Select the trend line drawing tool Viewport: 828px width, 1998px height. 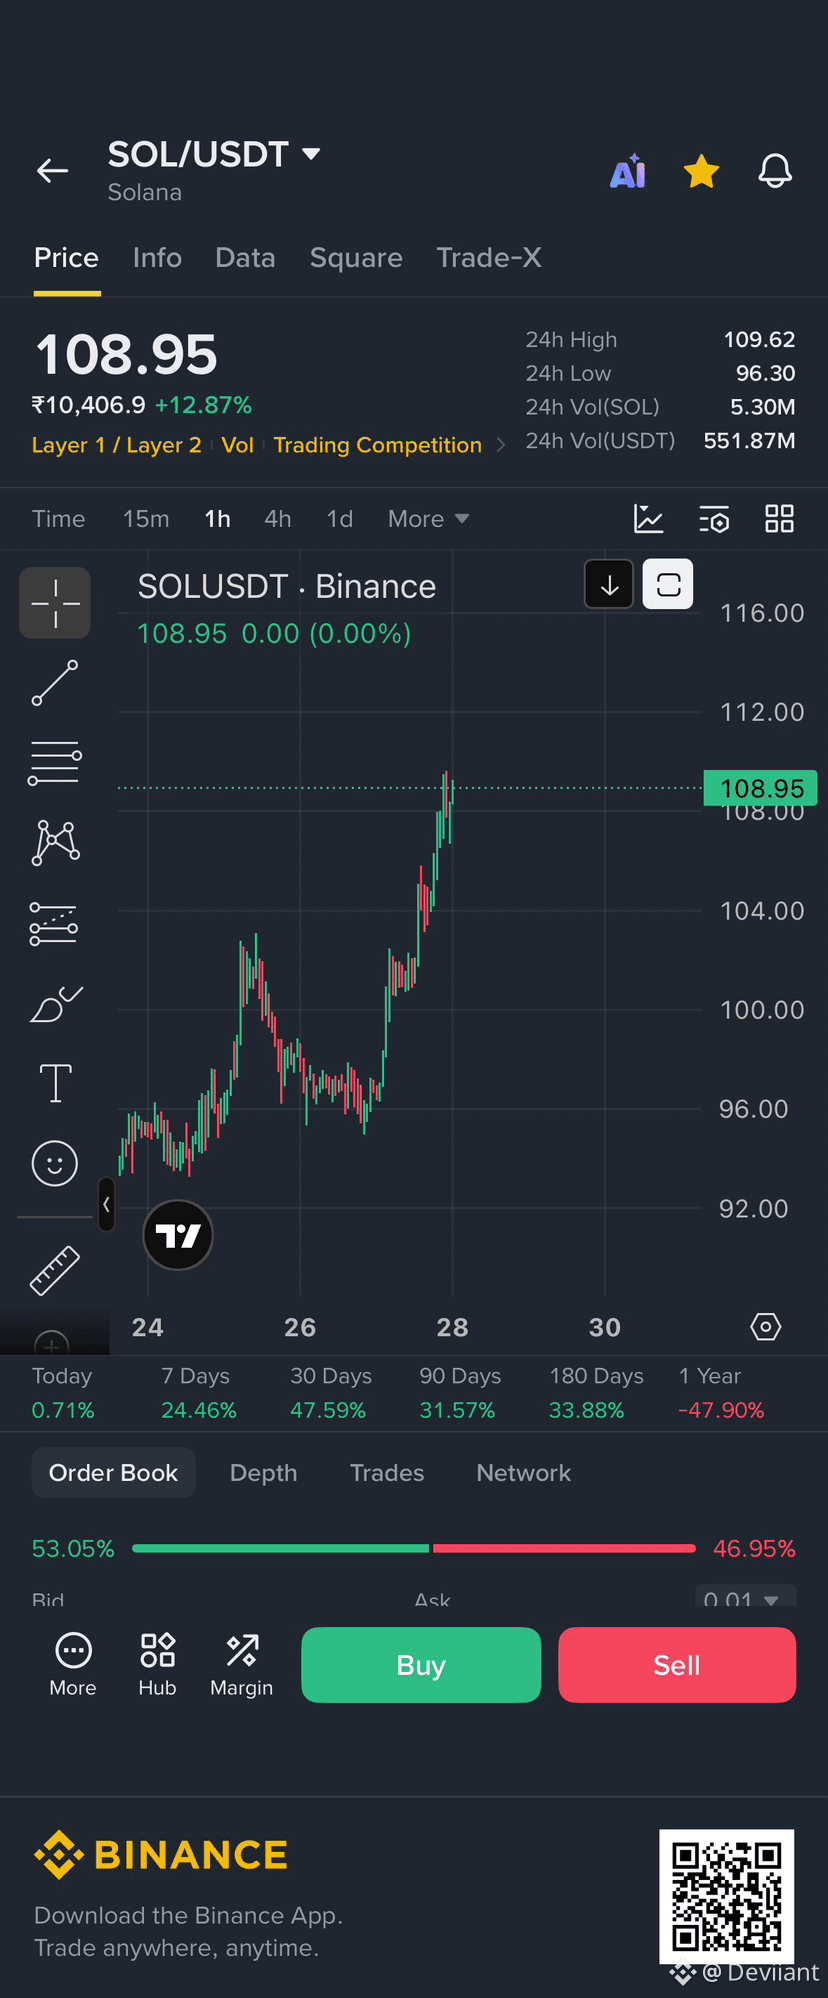click(x=55, y=683)
